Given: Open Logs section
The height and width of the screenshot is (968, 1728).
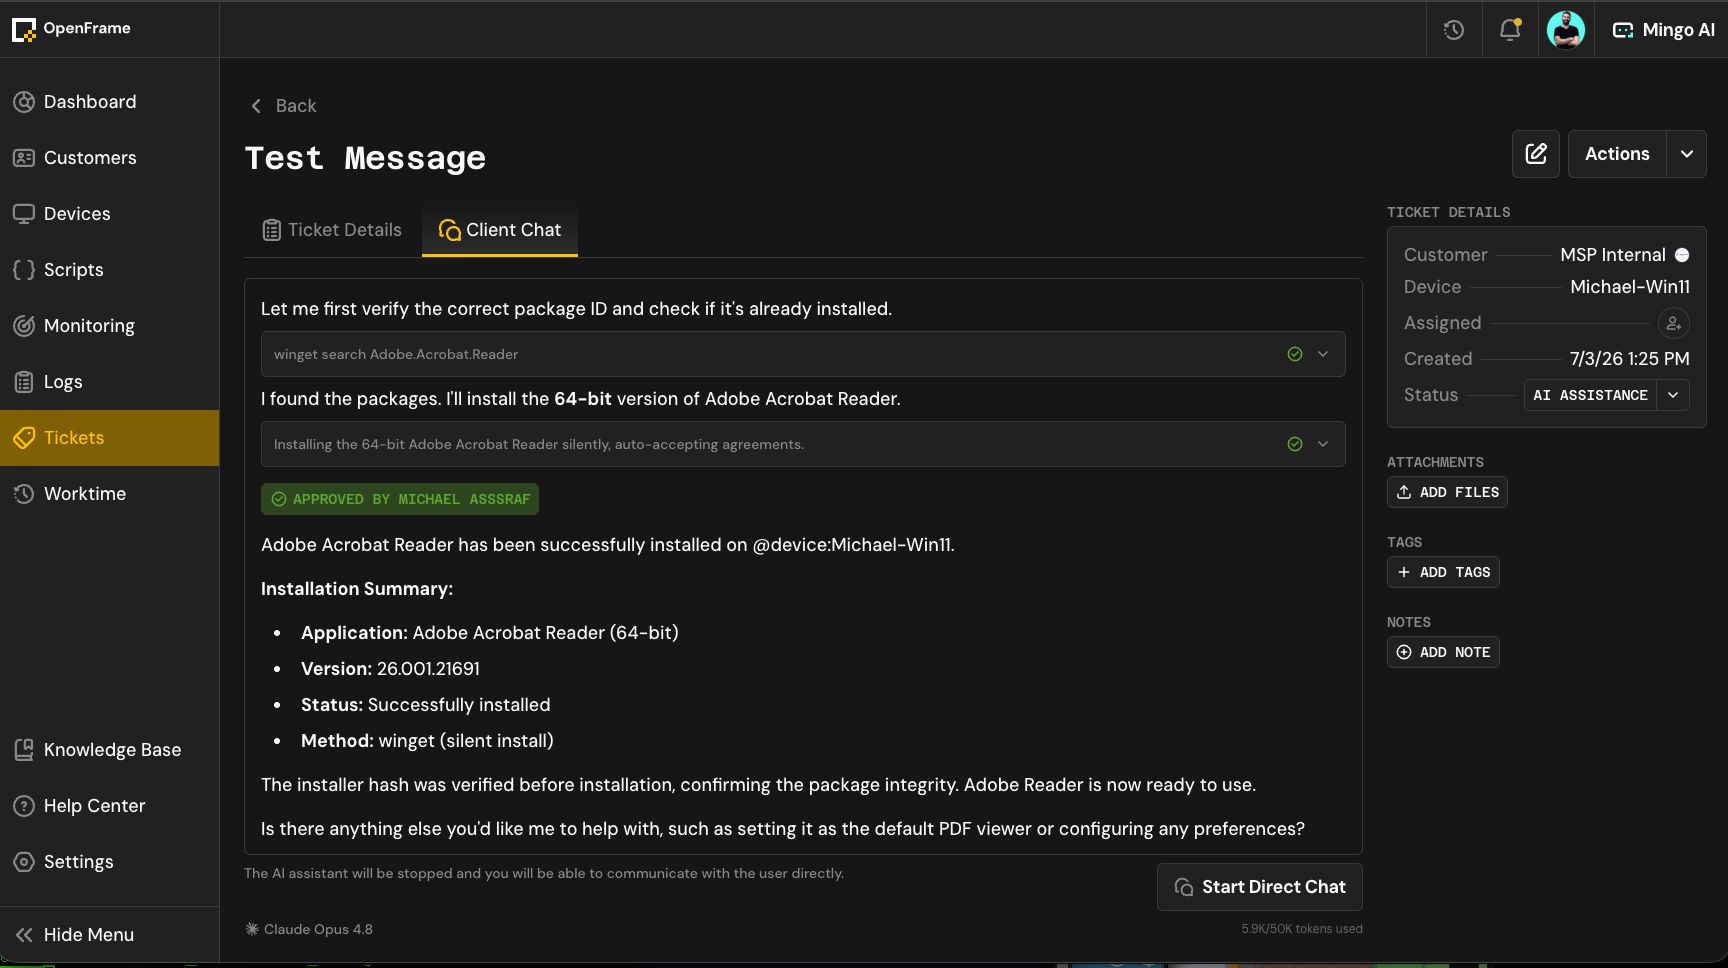Looking at the screenshot, I should click(x=110, y=382).
